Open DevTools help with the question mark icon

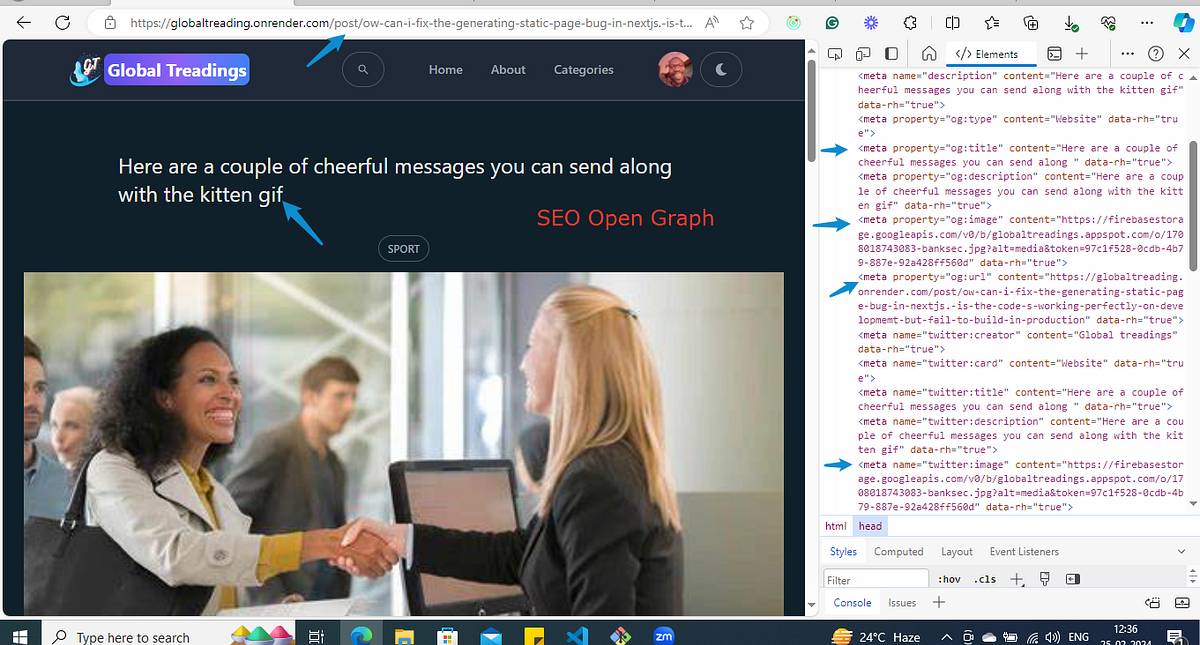coord(1157,54)
